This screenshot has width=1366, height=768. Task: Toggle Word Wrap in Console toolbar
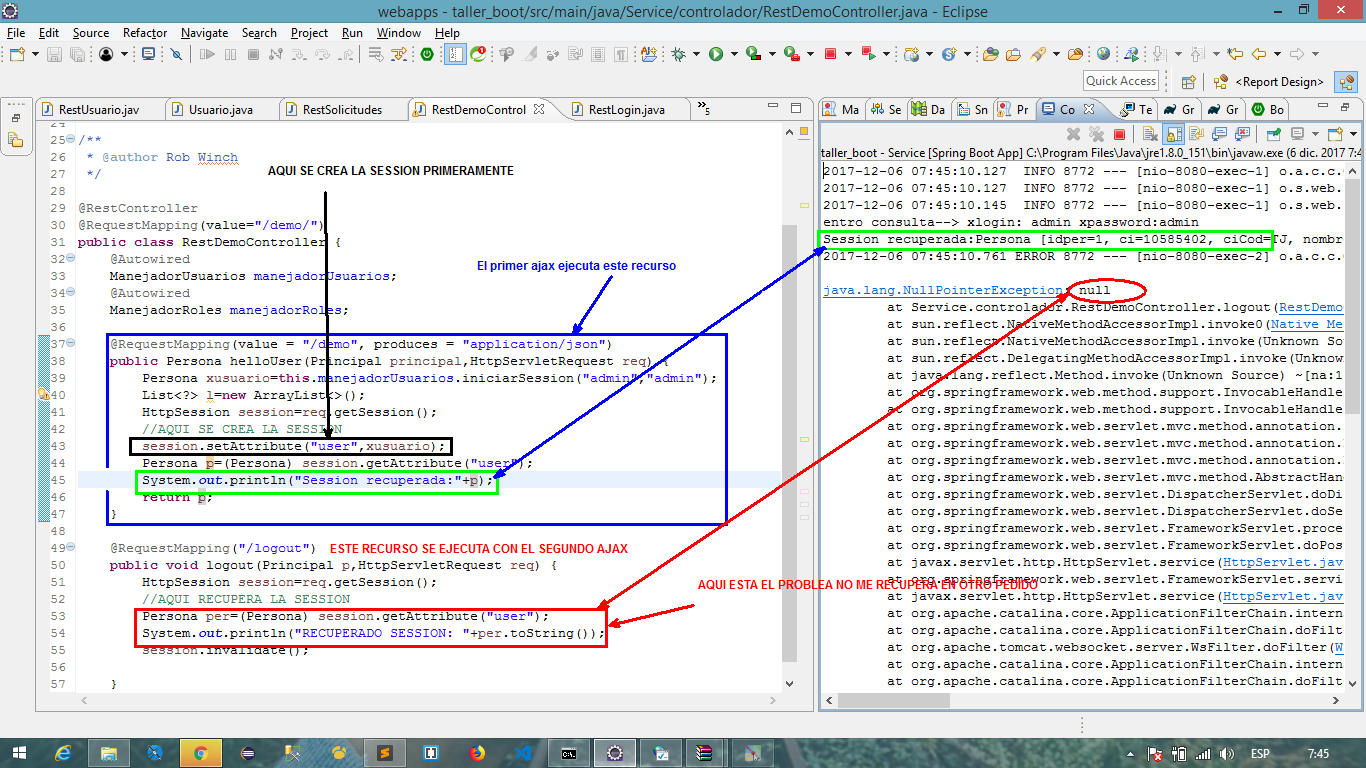tap(1196, 134)
